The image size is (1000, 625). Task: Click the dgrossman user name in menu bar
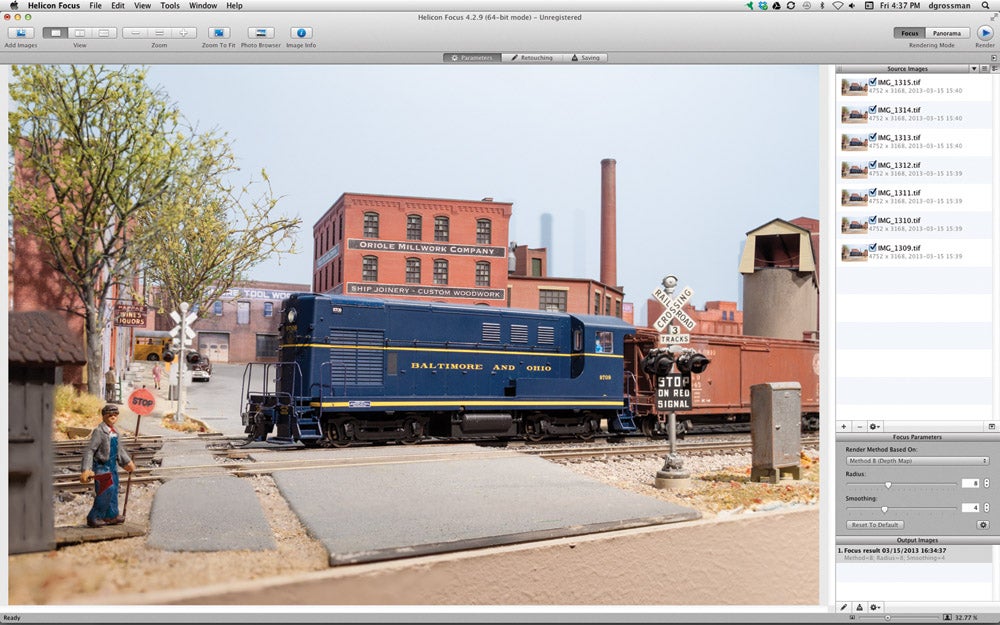[x=950, y=5]
